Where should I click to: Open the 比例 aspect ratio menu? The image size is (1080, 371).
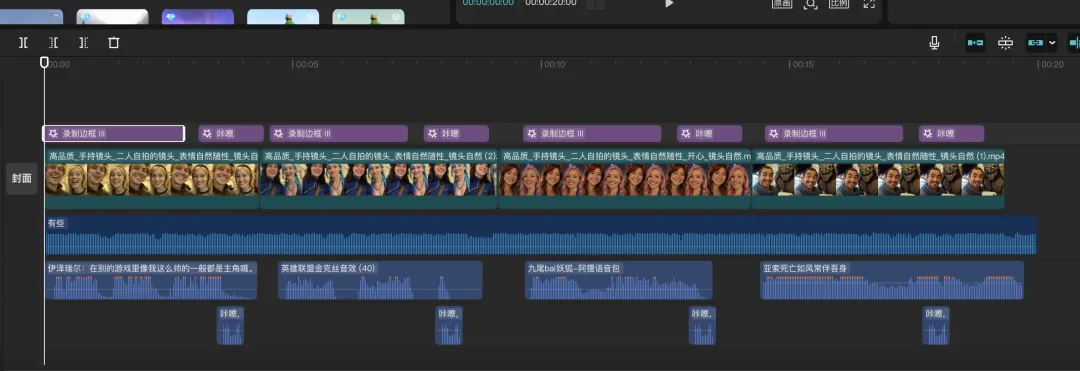click(x=839, y=3)
